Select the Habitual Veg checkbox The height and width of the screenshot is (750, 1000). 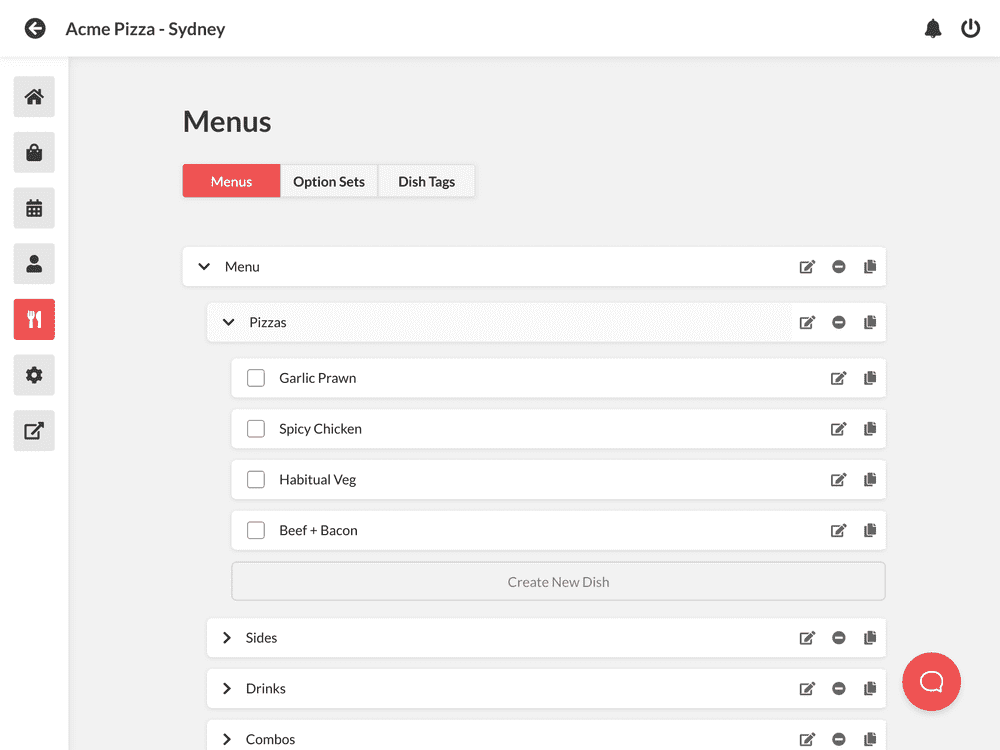256,480
